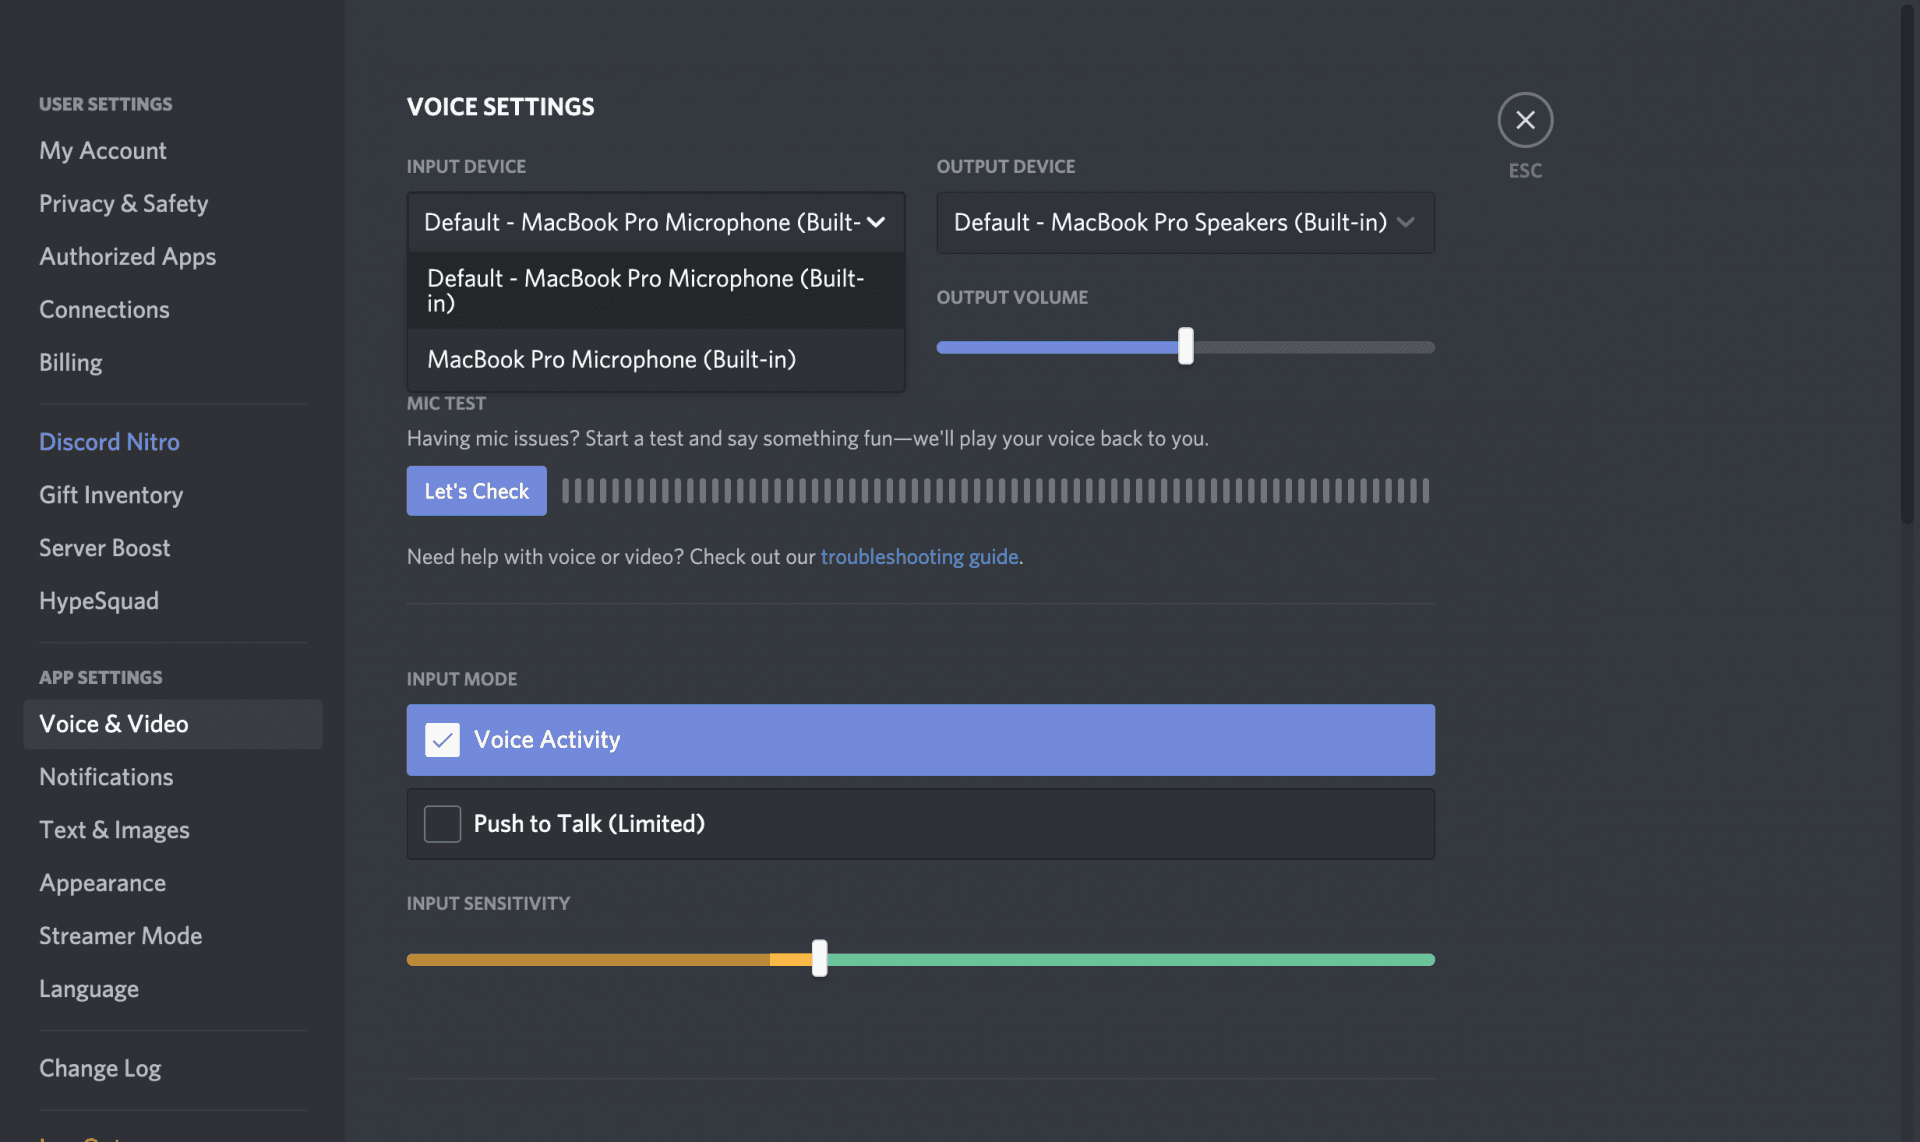Go to Appearance settings
Screen dimensions: 1920x1142
102,883
